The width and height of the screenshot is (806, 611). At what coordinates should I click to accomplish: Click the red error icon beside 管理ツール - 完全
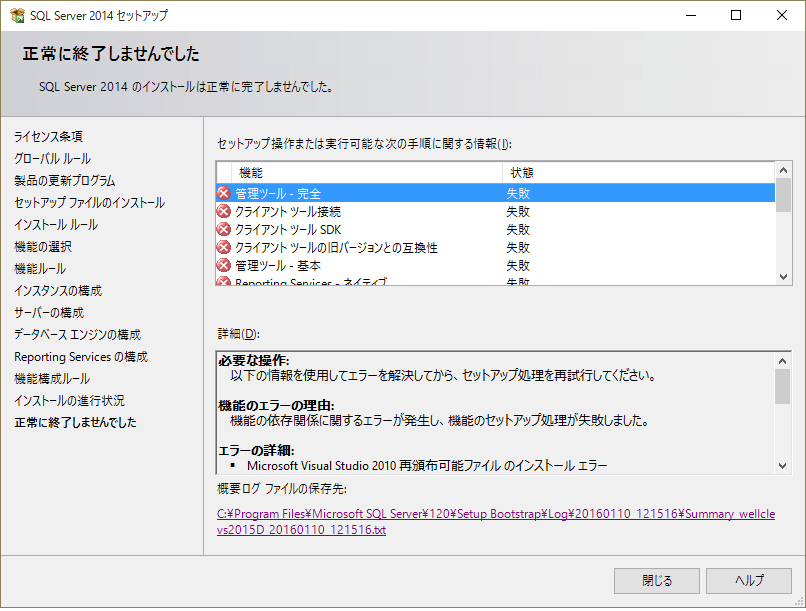(224, 194)
